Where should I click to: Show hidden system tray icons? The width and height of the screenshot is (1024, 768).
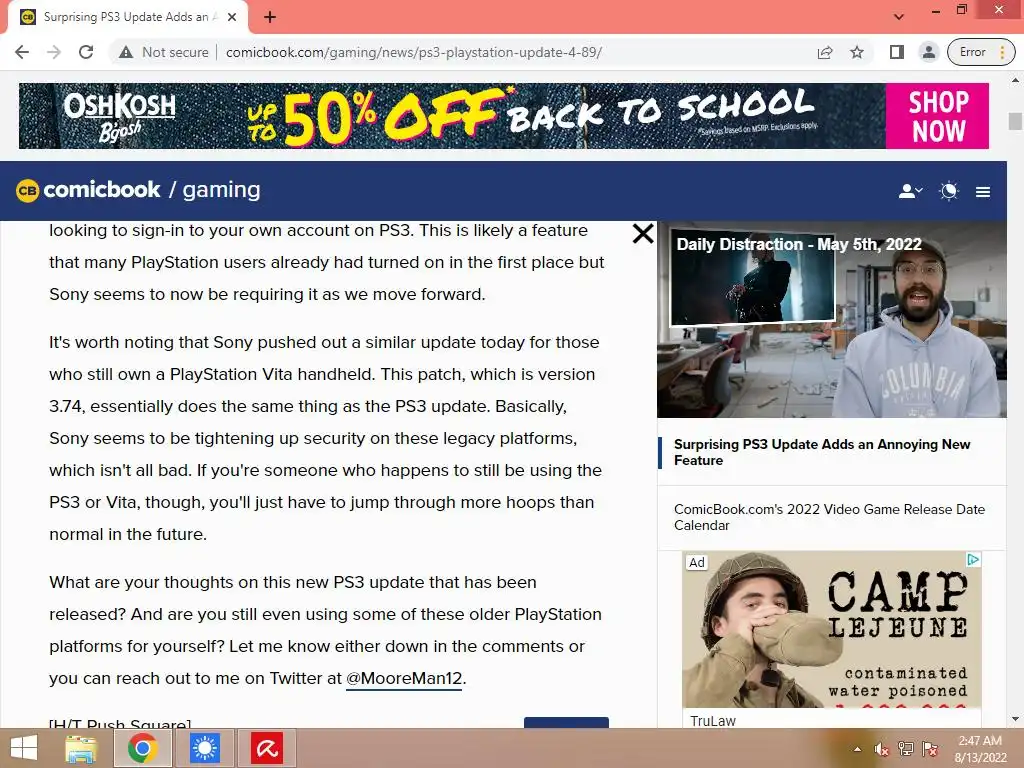point(857,749)
